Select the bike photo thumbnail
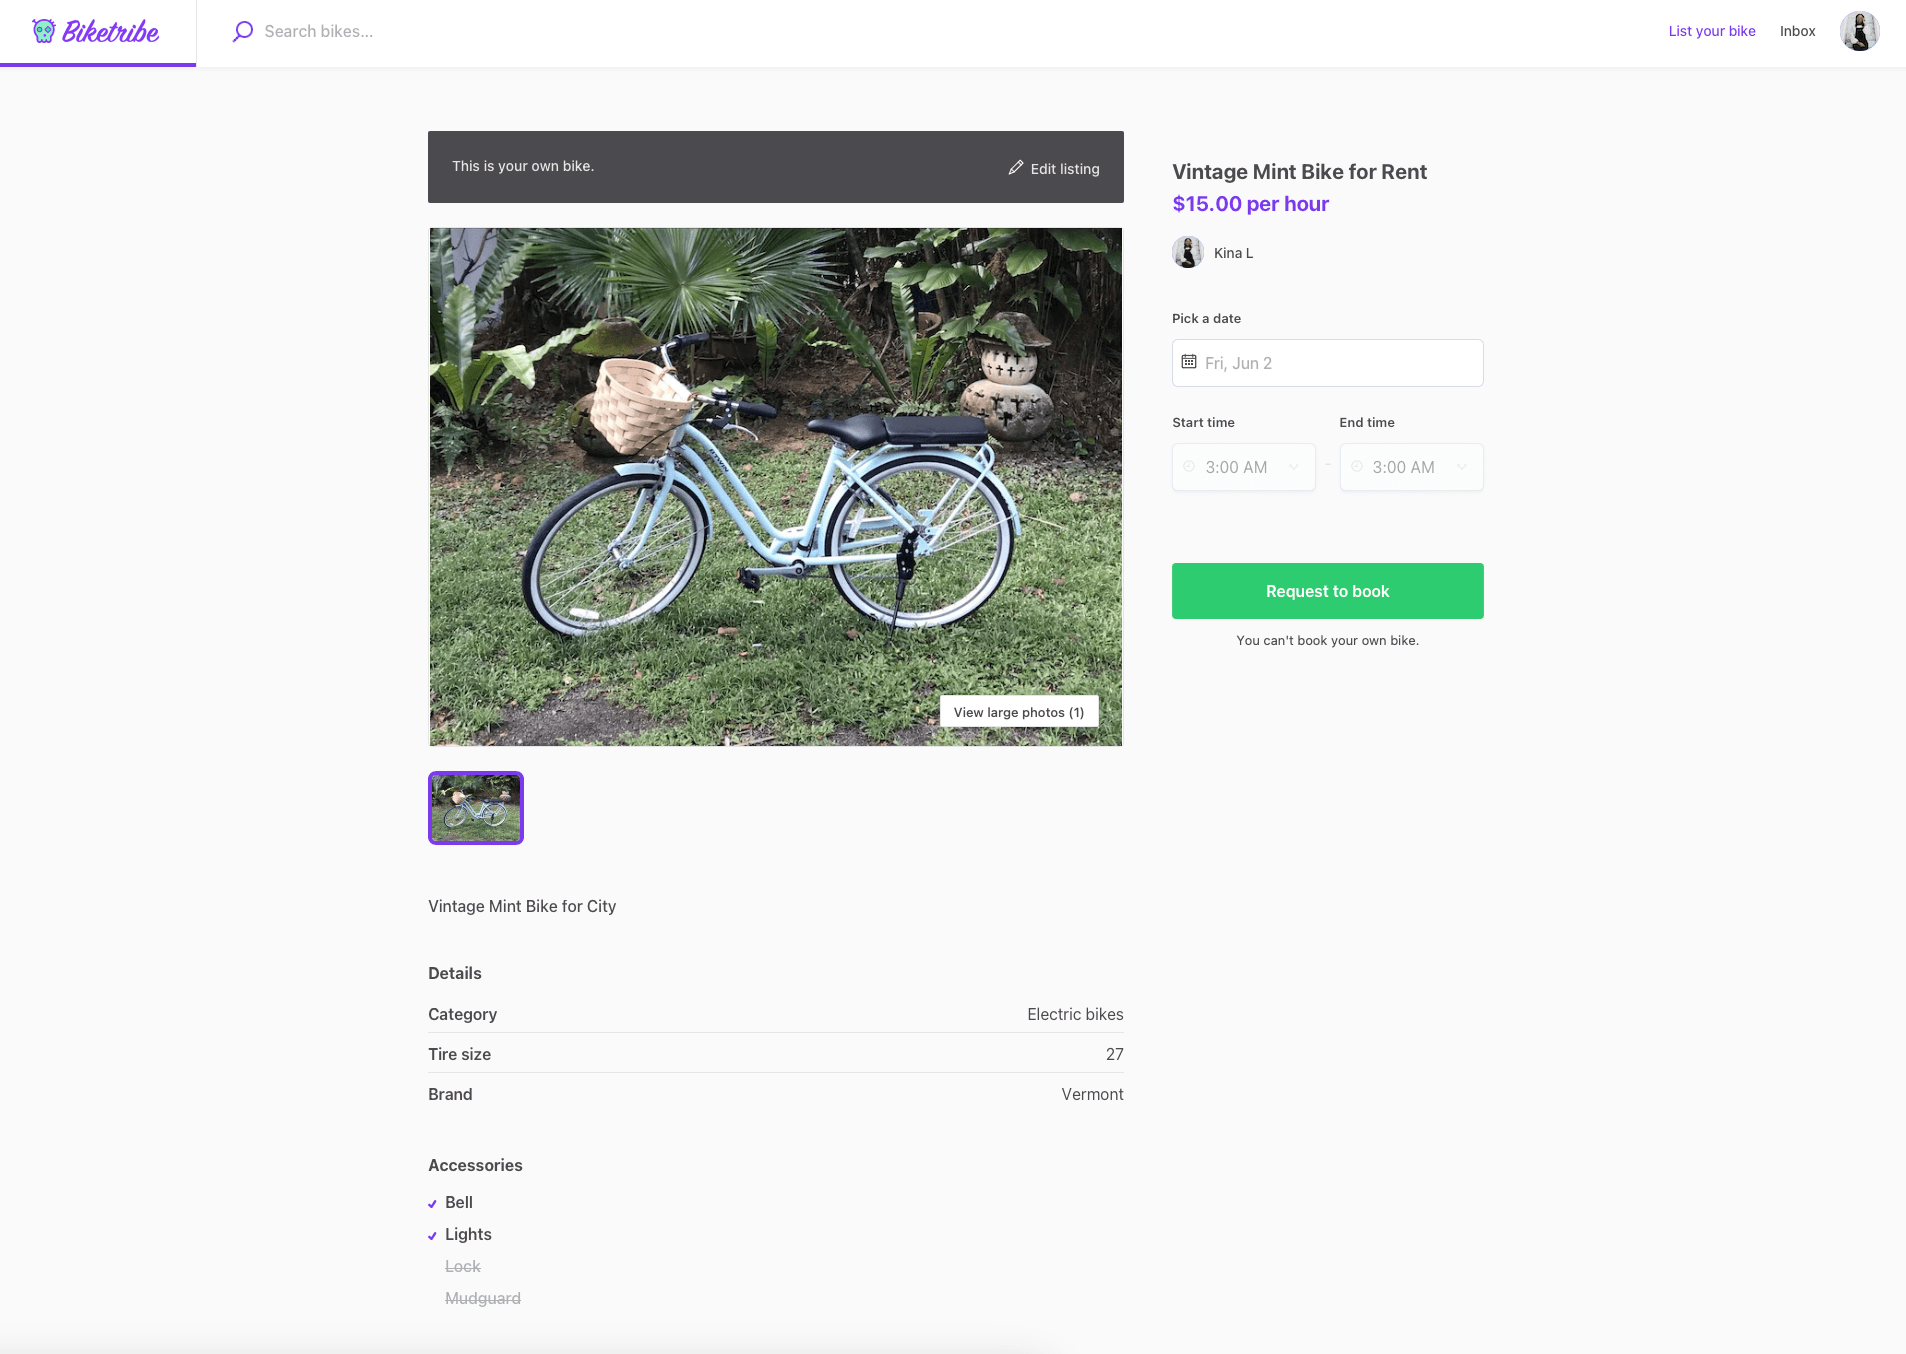 pyautogui.click(x=476, y=808)
